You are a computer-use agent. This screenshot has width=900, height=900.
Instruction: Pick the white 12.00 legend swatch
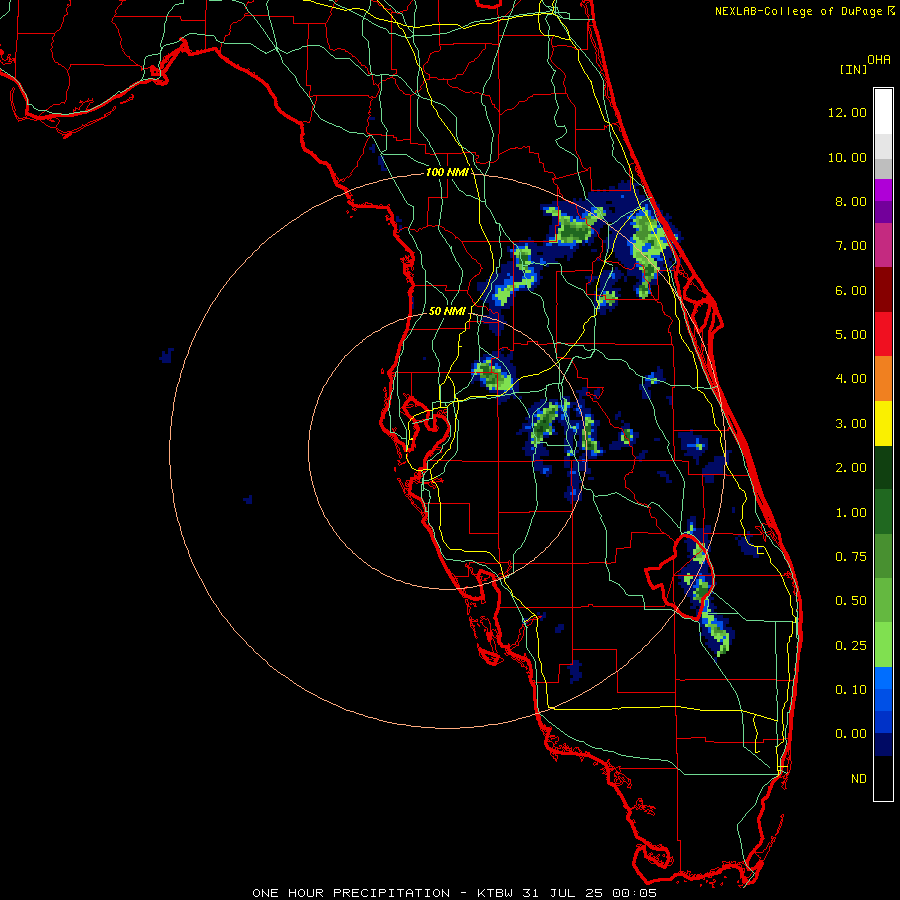coord(883,111)
